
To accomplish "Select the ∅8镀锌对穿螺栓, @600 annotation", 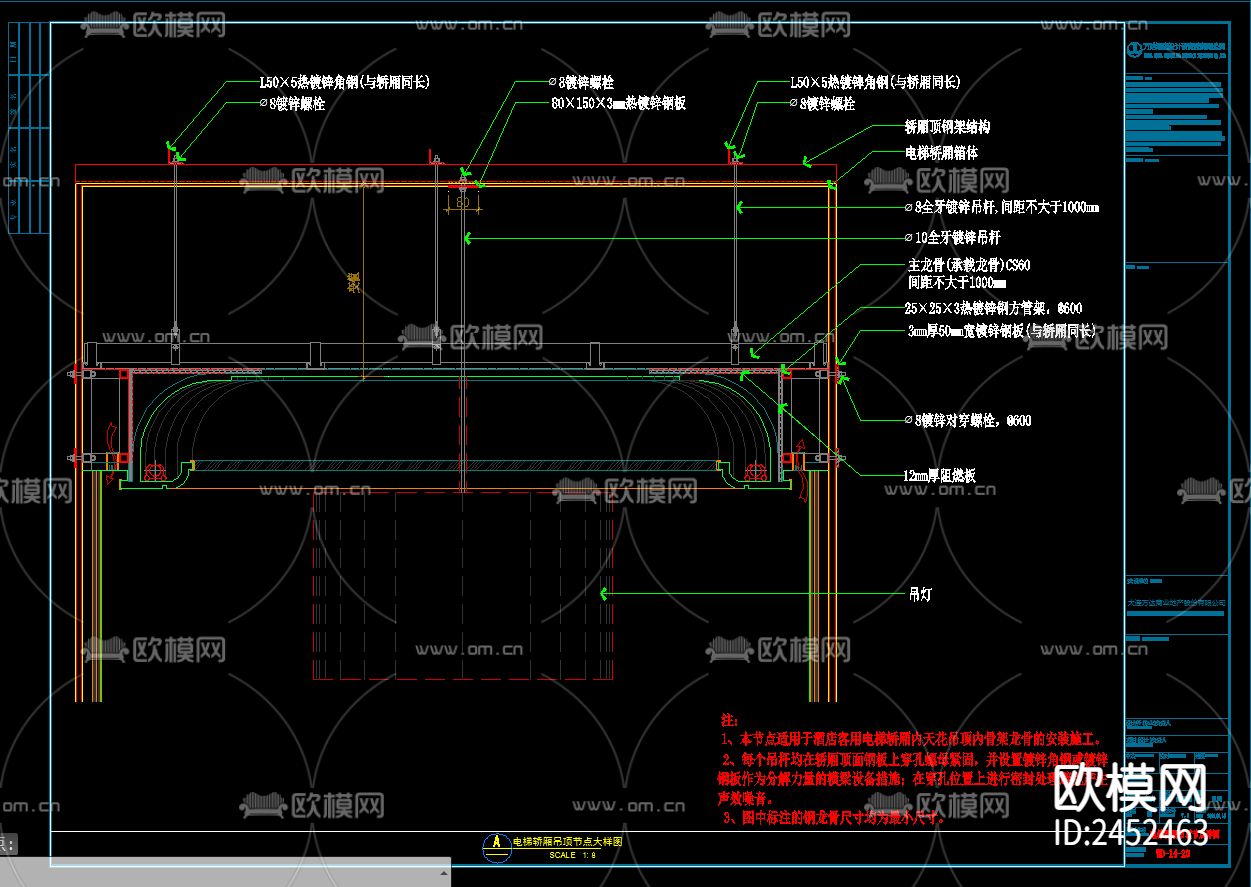I will (x=967, y=421).
